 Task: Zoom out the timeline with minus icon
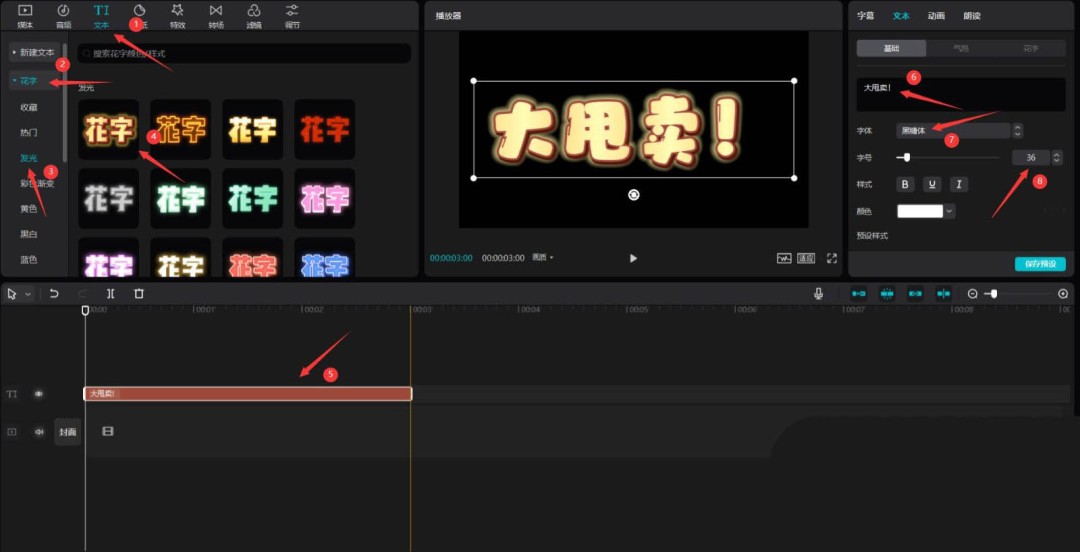click(973, 294)
